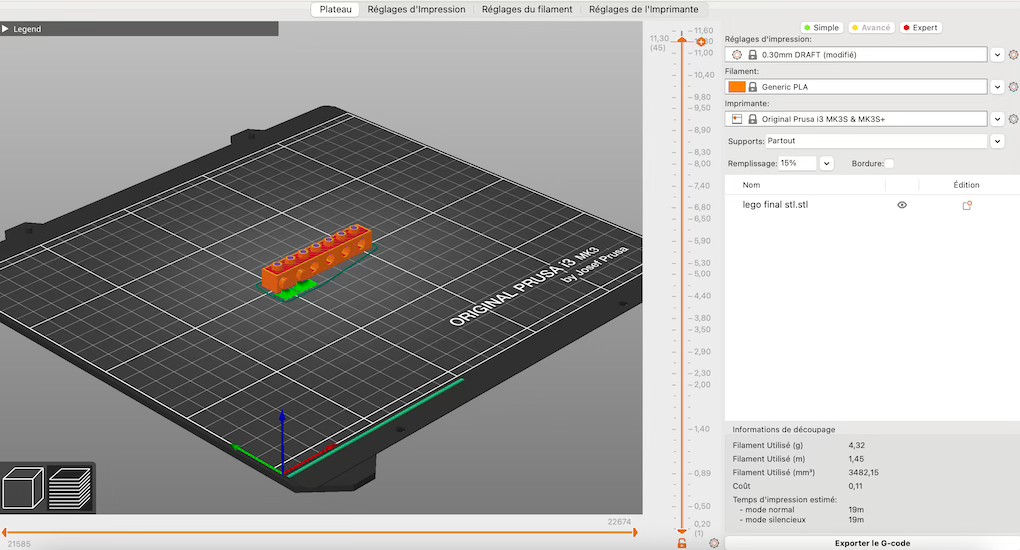Open the Supports Partout dropdown

point(876,141)
